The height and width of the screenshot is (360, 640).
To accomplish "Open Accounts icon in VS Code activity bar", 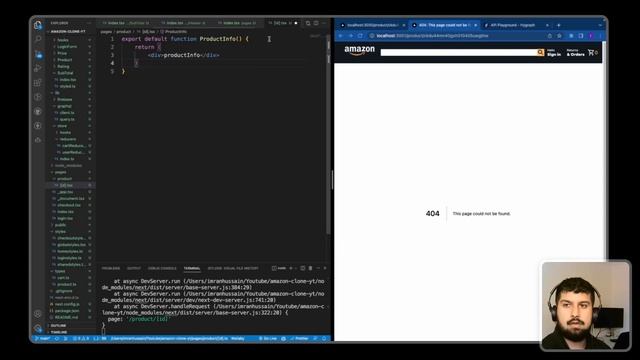I will (x=38, y=313).
